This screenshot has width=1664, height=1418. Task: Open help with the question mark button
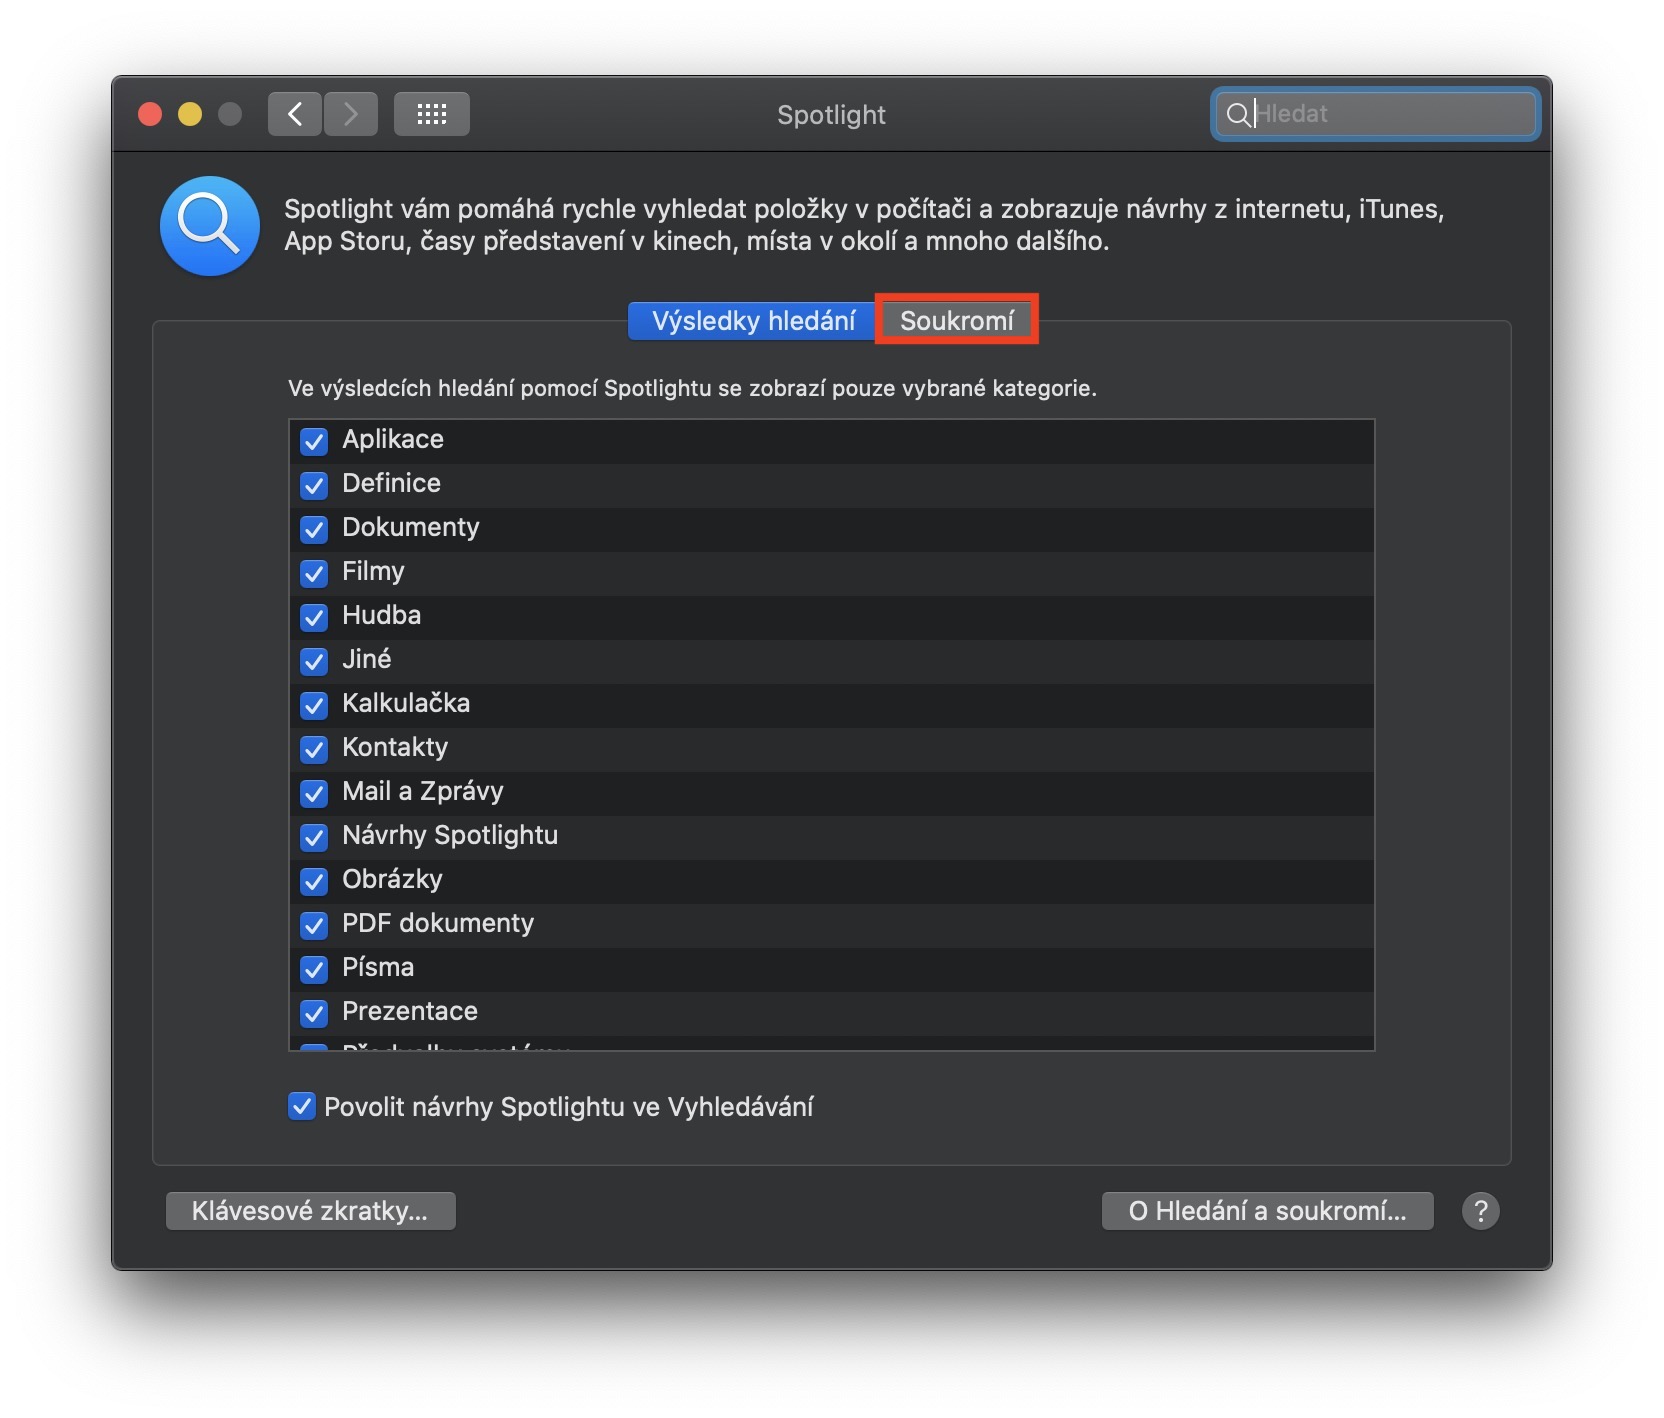[x=1480, y=1211]
